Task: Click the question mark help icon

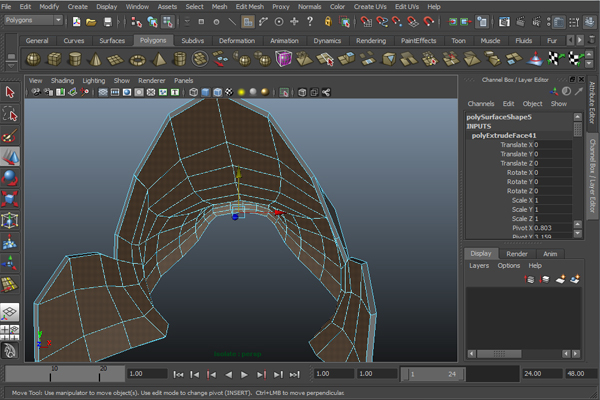Action: (x=310, y=21)
